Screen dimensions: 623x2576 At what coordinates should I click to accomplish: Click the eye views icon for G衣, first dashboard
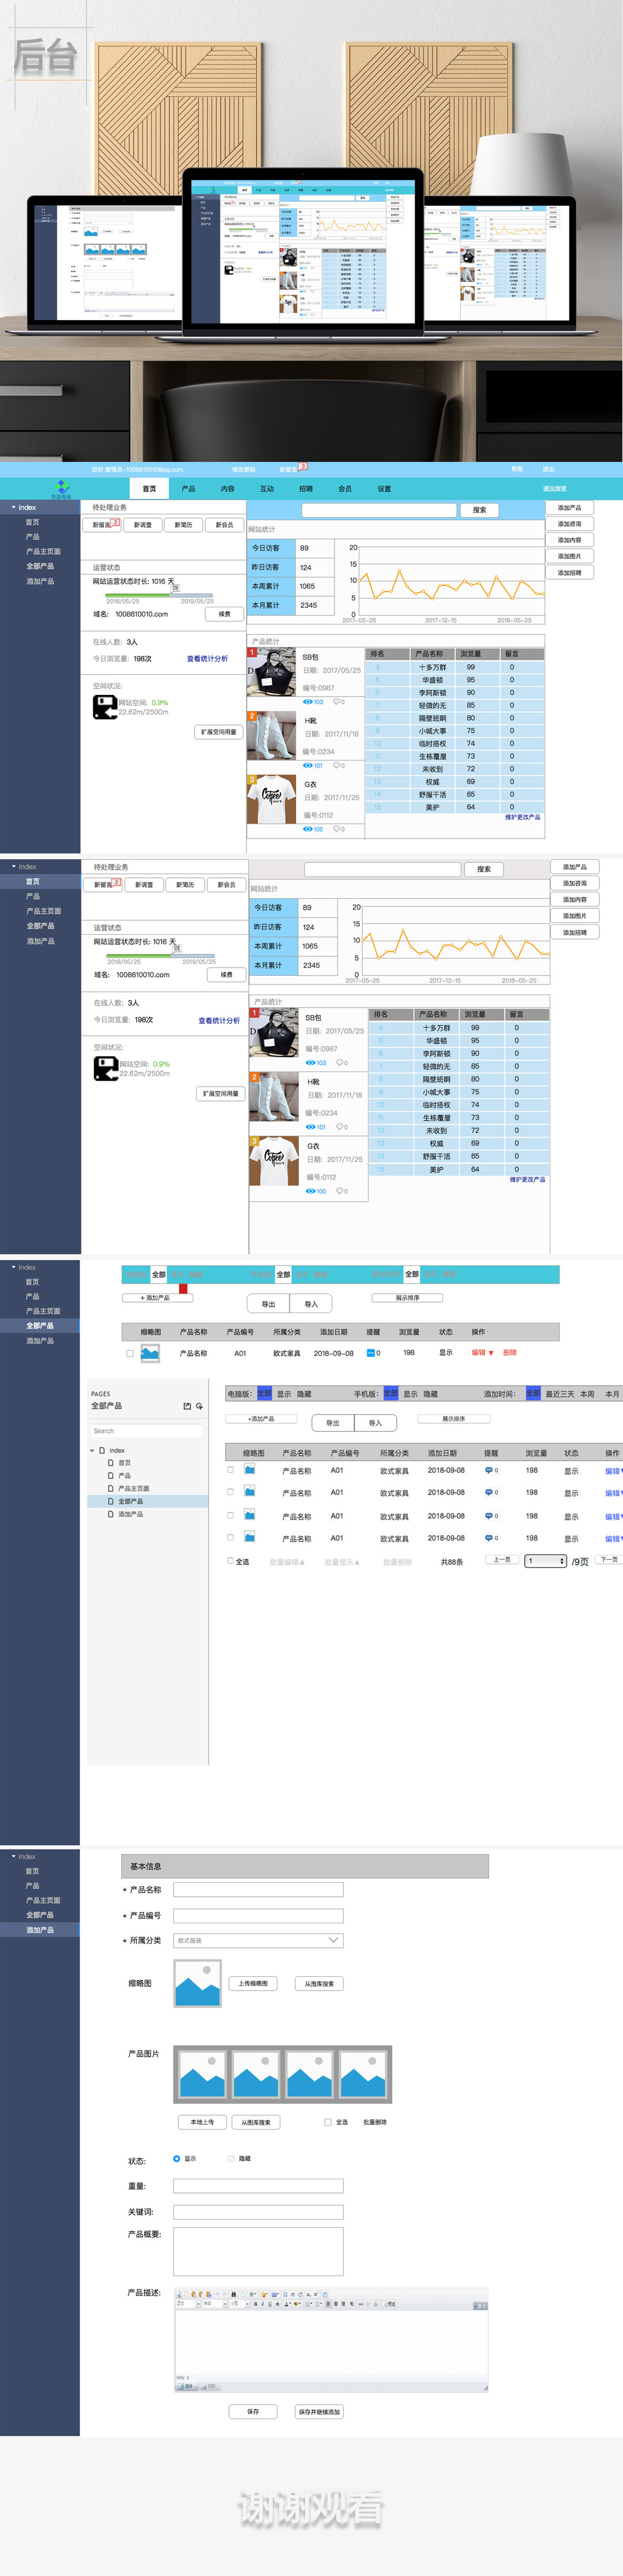pyautogui.click(x=307, y=829)
